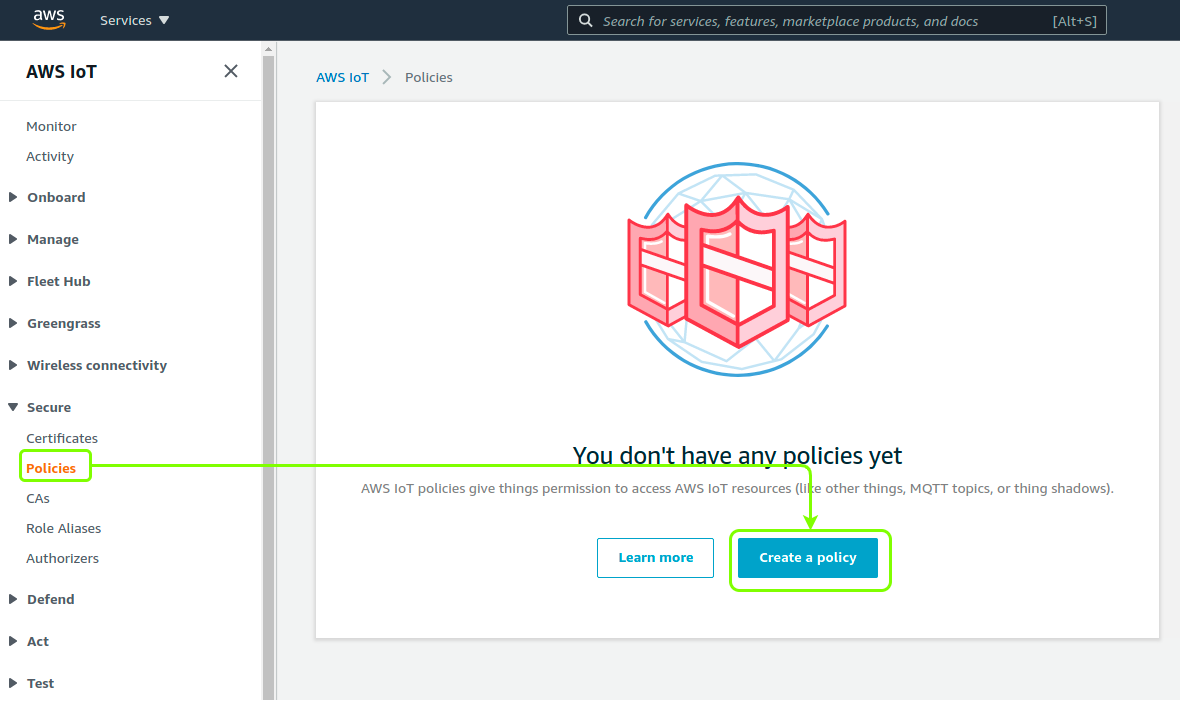Click the search magnifier icon

coord(585,20)
